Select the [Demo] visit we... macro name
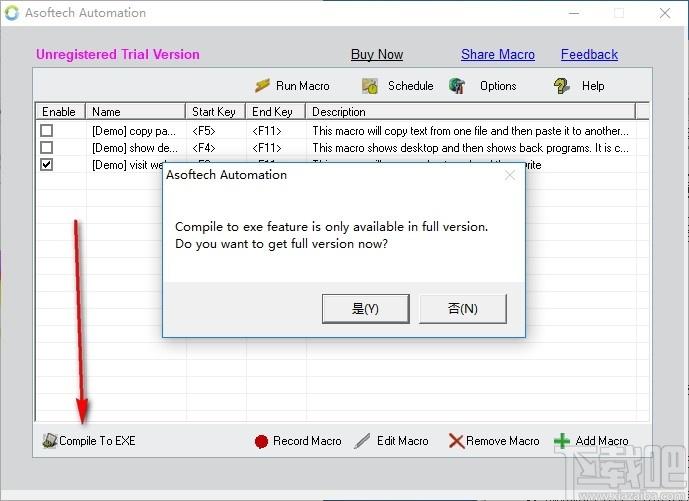 click(127, 165)
